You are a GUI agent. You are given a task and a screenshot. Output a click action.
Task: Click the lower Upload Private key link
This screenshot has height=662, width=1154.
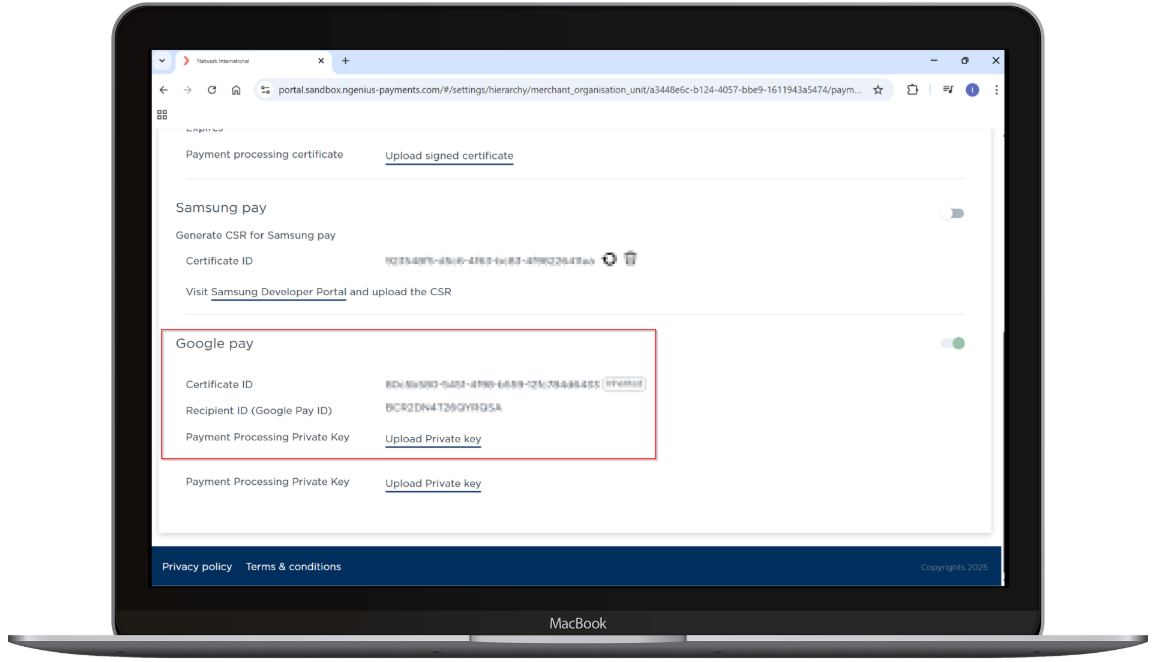(433, 484)
